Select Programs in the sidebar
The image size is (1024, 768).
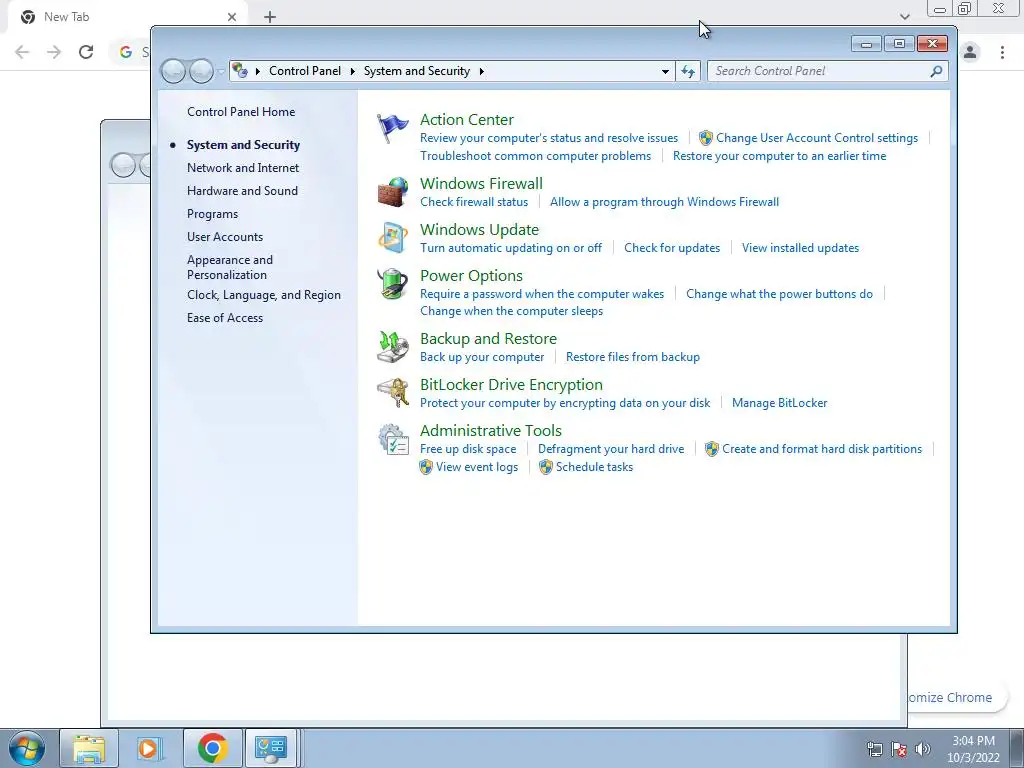pos(212,214)
